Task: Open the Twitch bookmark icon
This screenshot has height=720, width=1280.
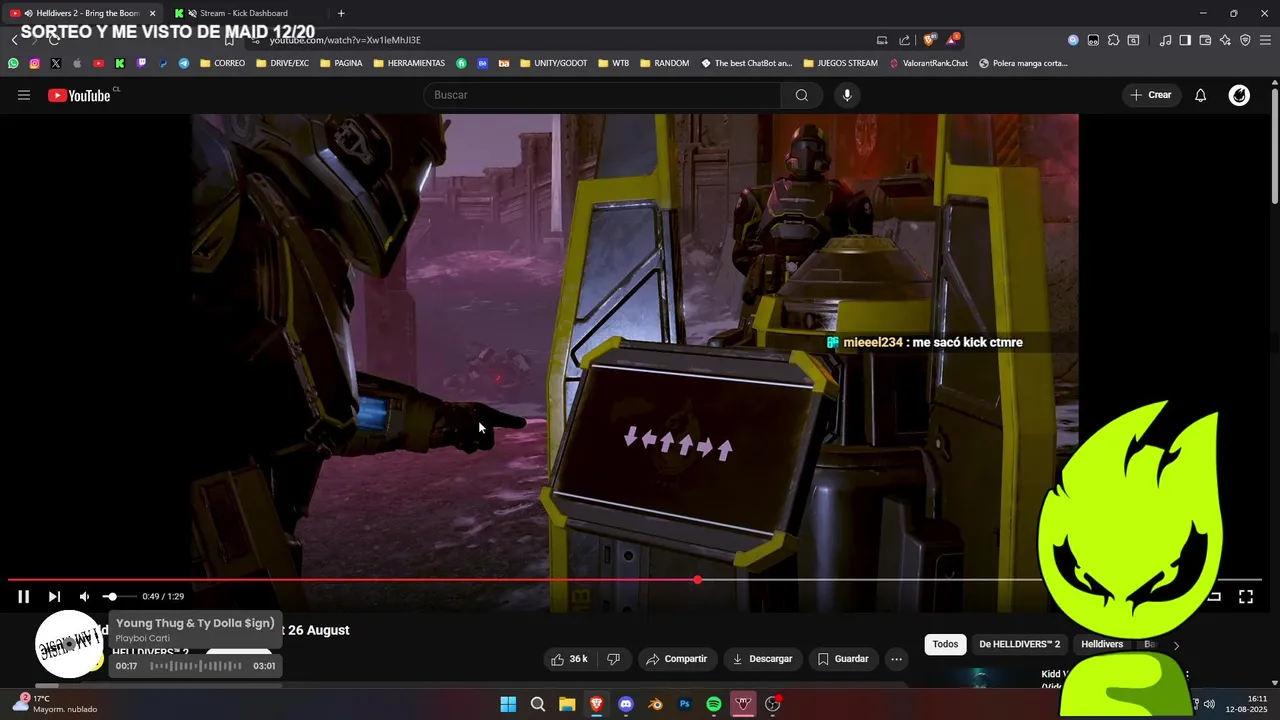Action: coord(141,63)
